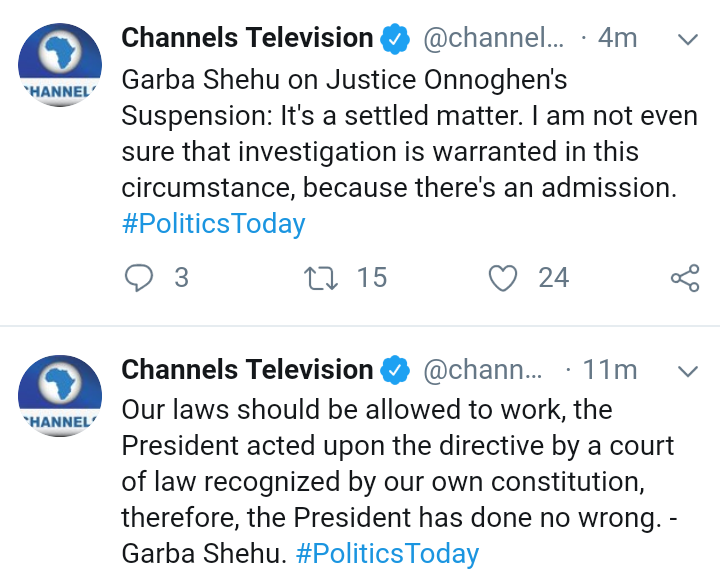
Task: Tap the share icon on the first tweet
Action: coord(685,277)
